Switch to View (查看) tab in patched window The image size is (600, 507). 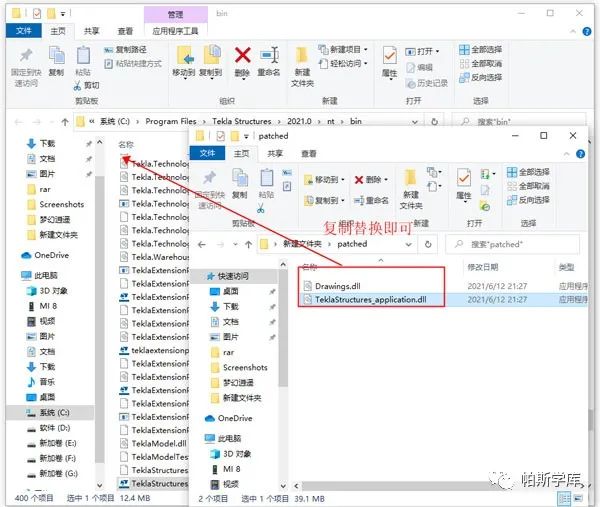(308, 153)
